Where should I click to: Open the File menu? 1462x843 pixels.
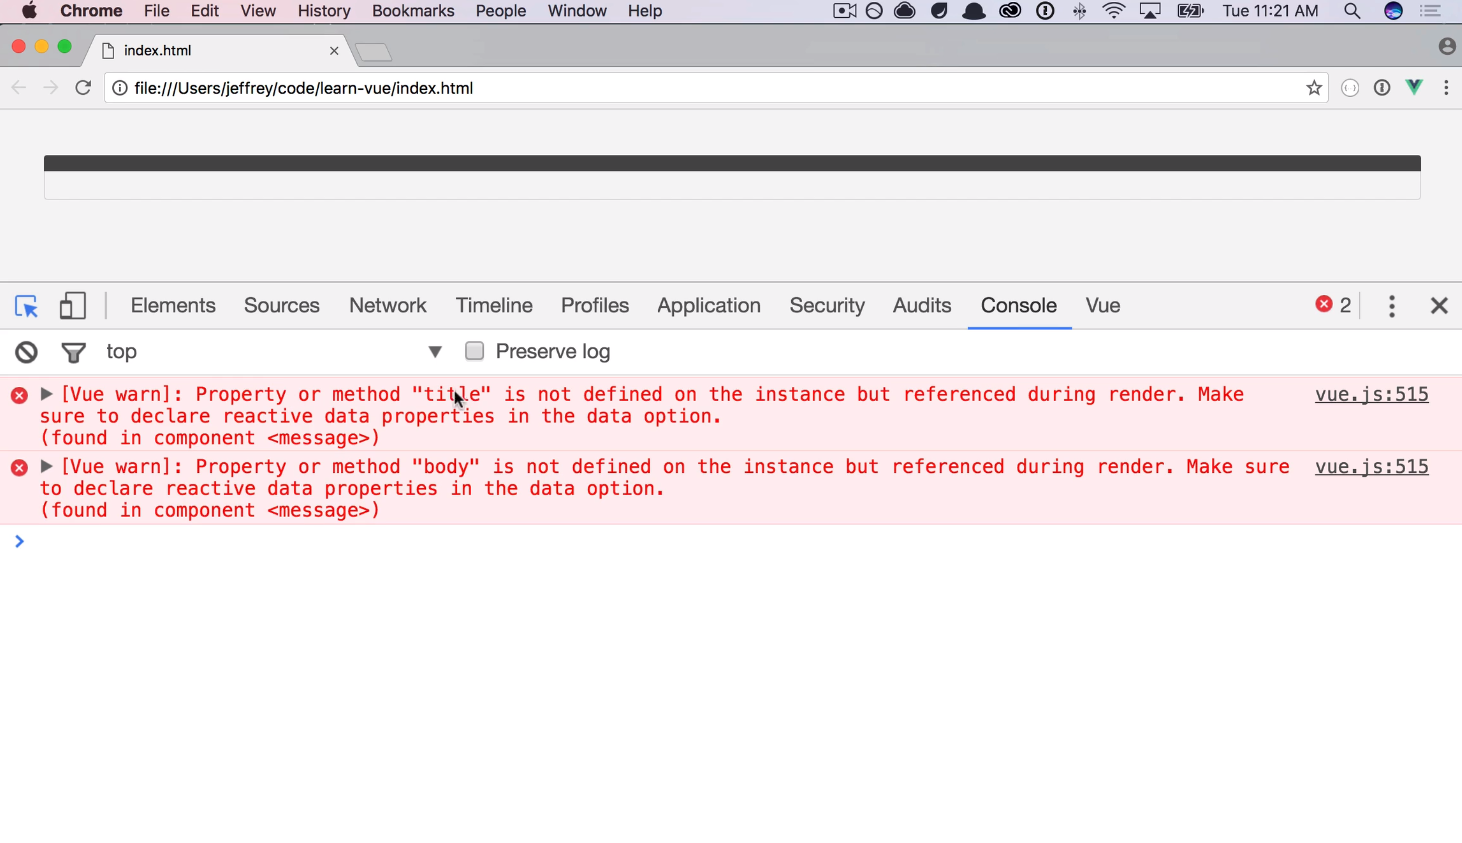point(157,11)
